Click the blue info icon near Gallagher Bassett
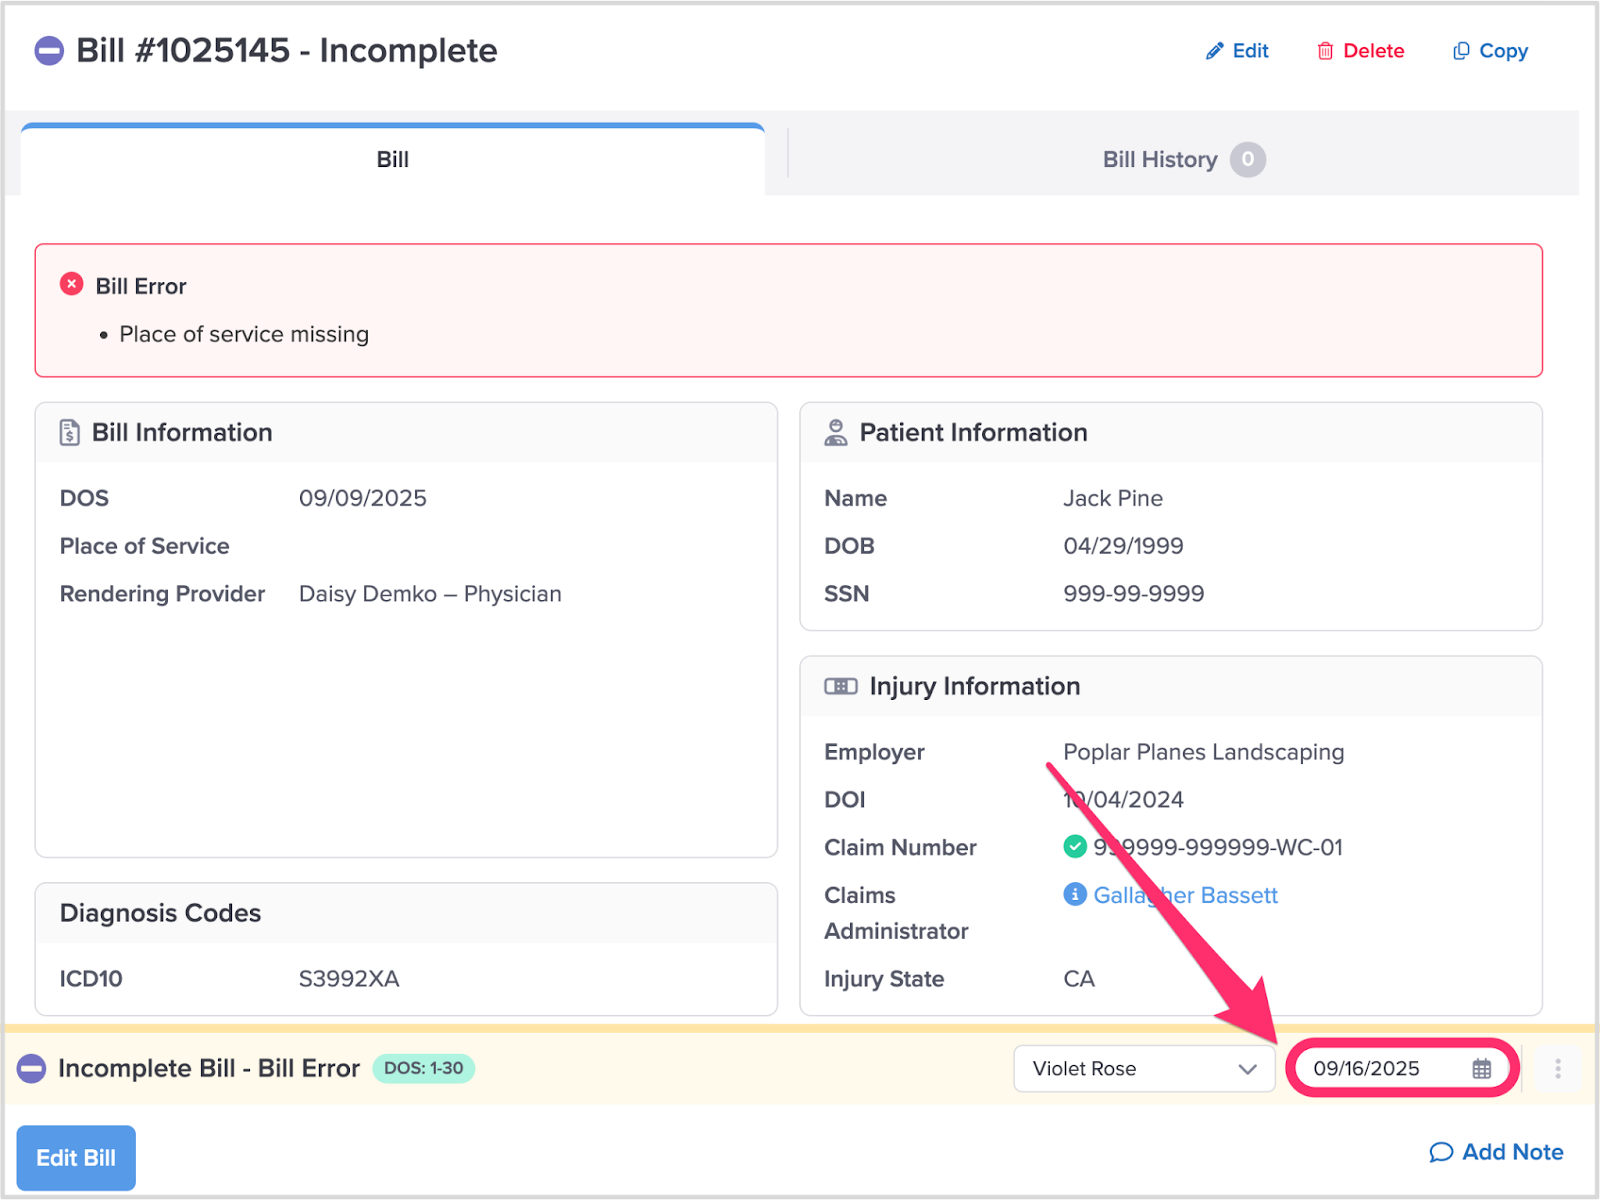This screenshot has height=1200, width=1600. coord(1075,894)
